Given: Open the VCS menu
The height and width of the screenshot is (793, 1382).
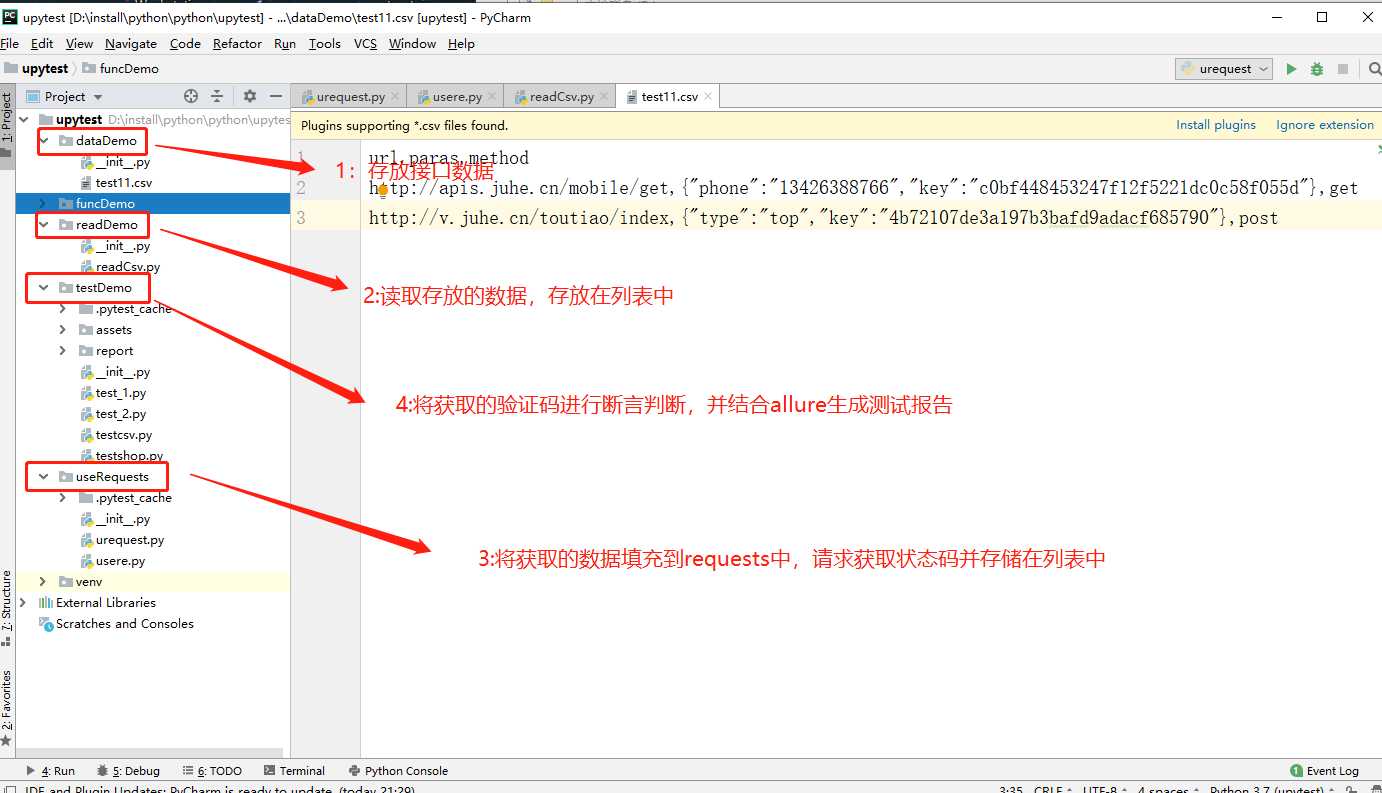Looking at the screenshot, I should [x=365, y=43].
